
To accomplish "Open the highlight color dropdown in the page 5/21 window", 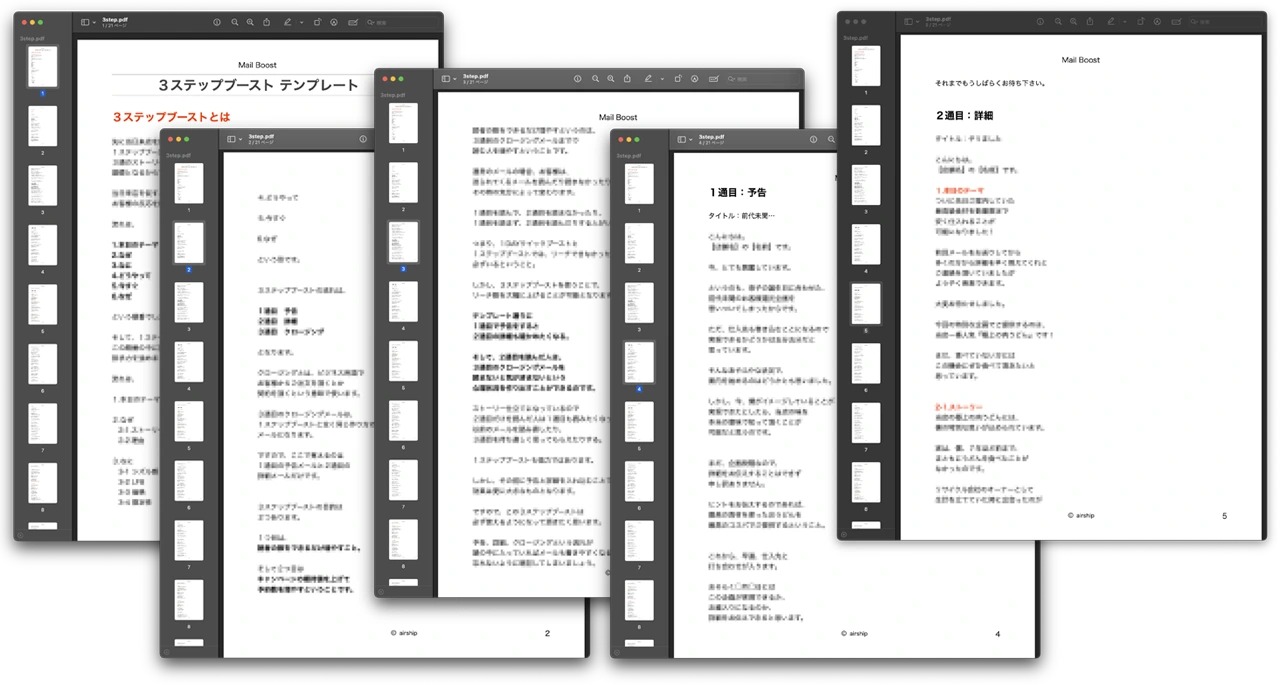I will pyautogui.click(x=1125, y=21).
